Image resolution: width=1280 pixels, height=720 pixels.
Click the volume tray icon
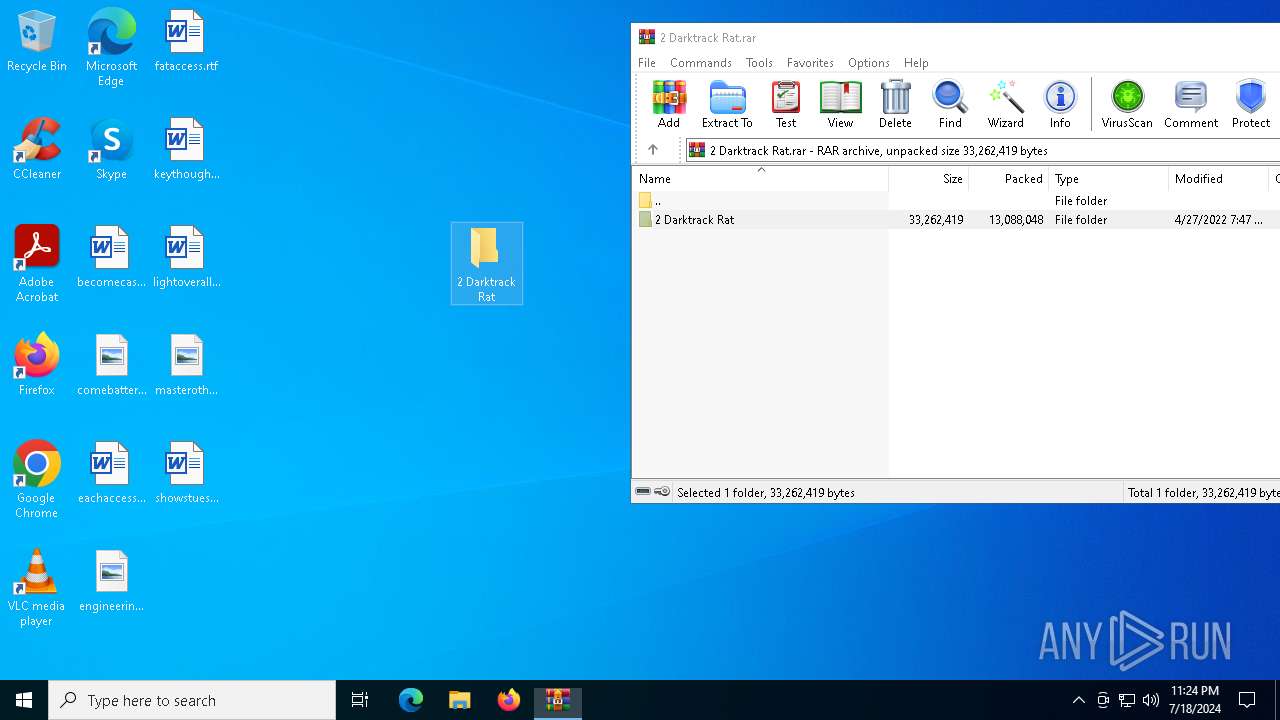click(1151, 700)
